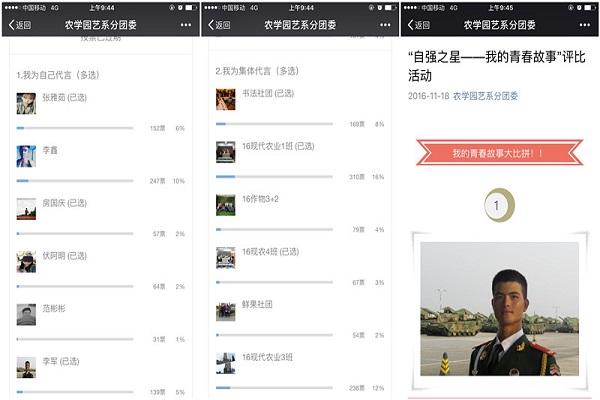Tap the 我的青春故事大比拼 banner
Screen dimensions: 600x400
tap(499, 153)
